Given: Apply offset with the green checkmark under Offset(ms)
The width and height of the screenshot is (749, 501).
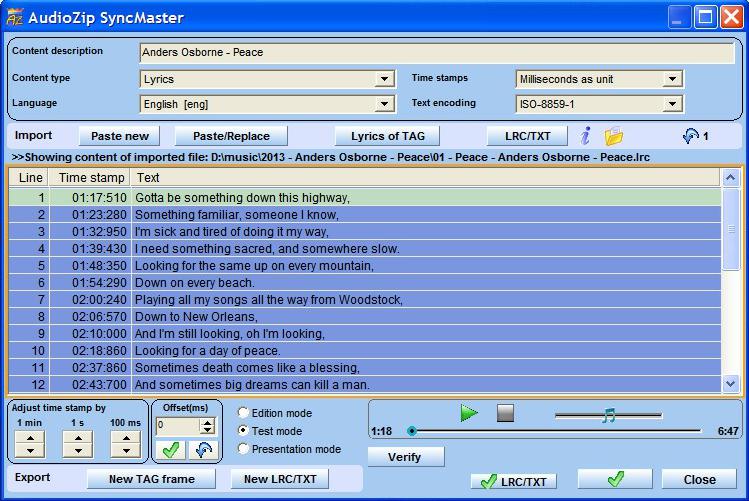Looking at the screenshot, I should pyautogui.click(x=171, y=450).
